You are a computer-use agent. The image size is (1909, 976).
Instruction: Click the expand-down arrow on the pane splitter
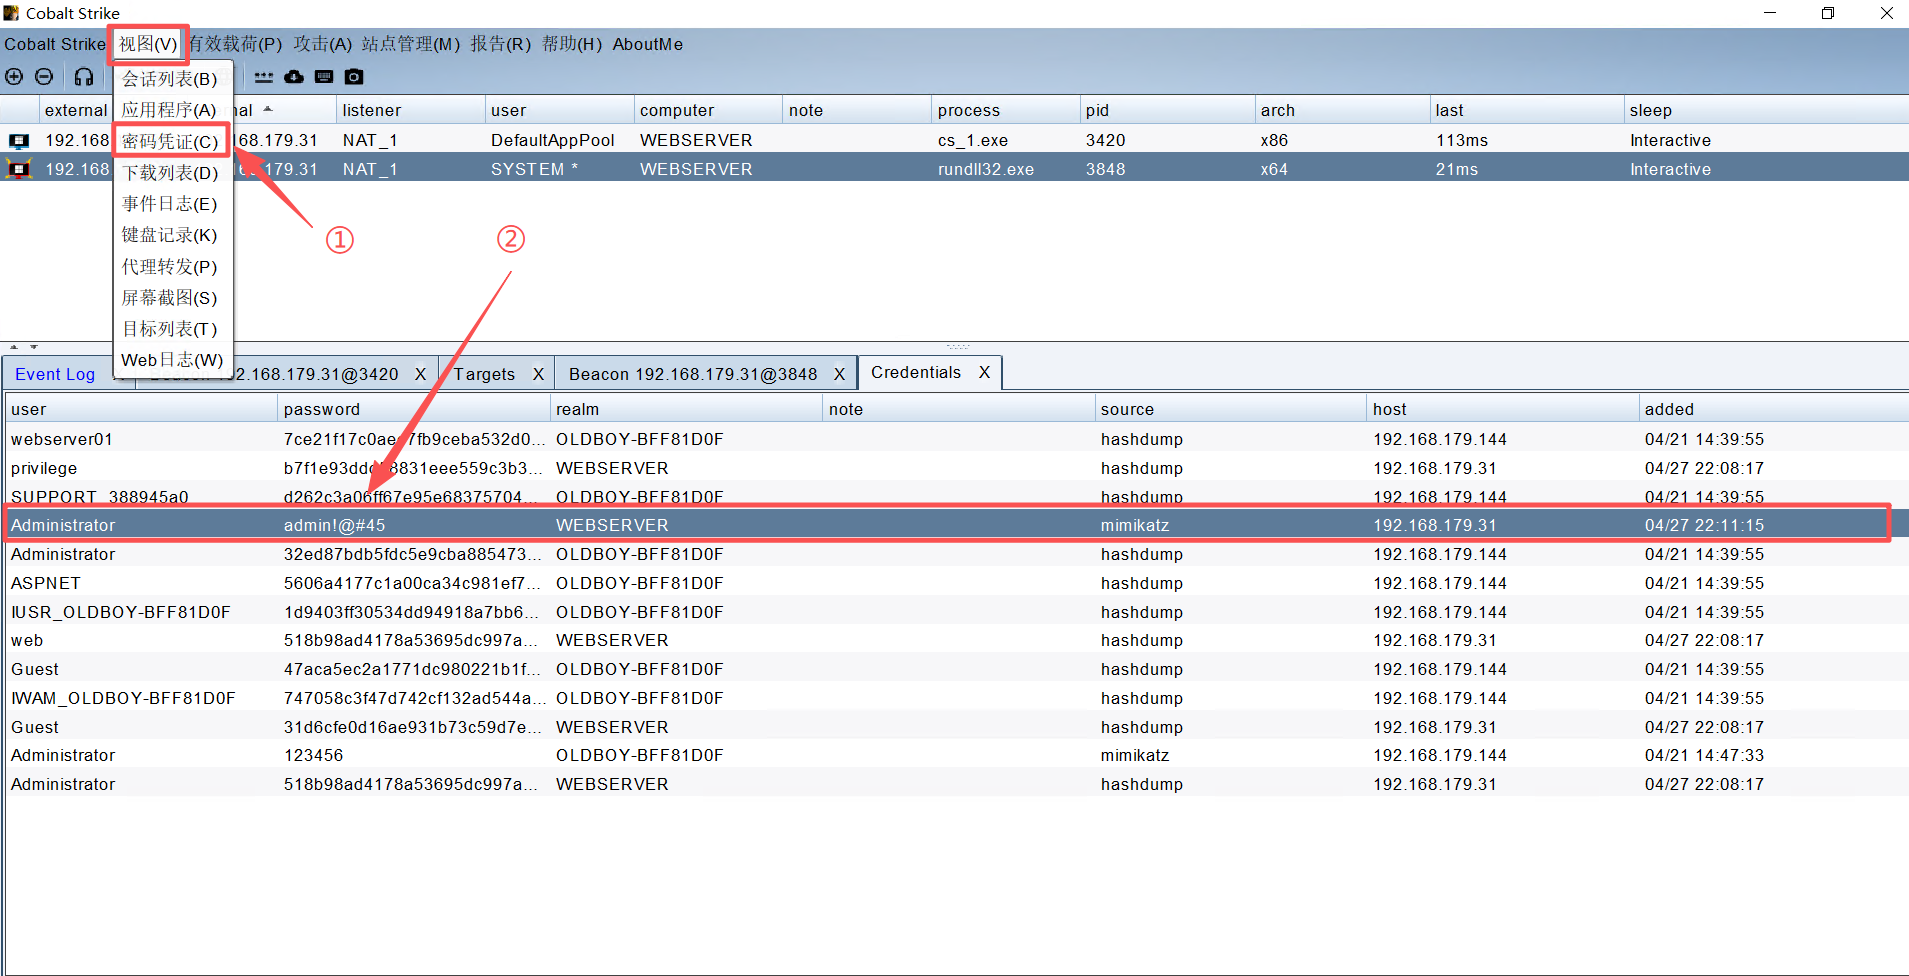click(x=34, y=347)
